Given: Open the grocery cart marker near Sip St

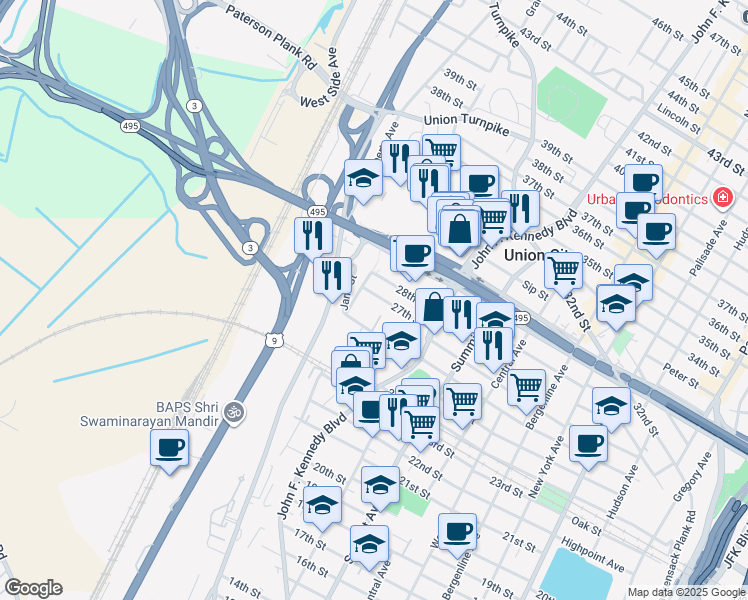Looking at the screenshot, I should click(x=563, y=274).
